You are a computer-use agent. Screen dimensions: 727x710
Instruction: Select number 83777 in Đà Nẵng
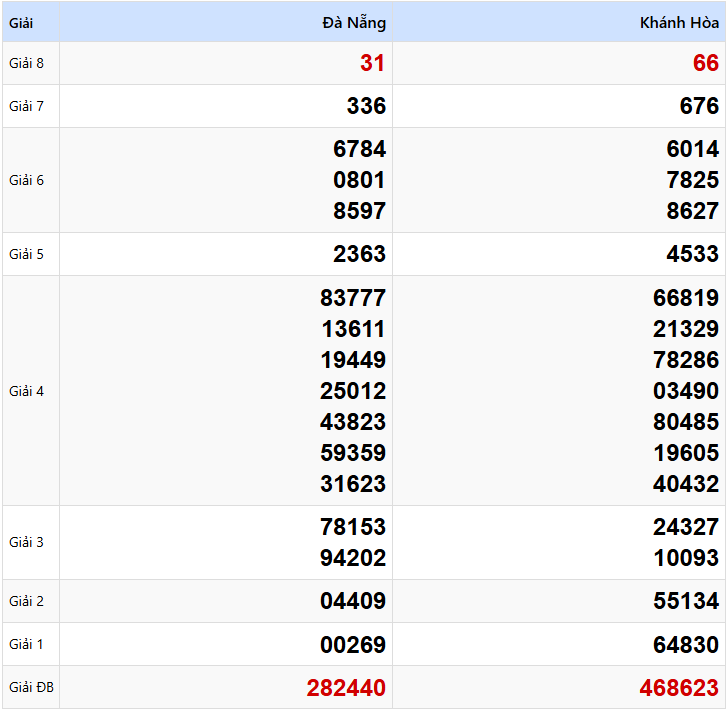(353, 298)
